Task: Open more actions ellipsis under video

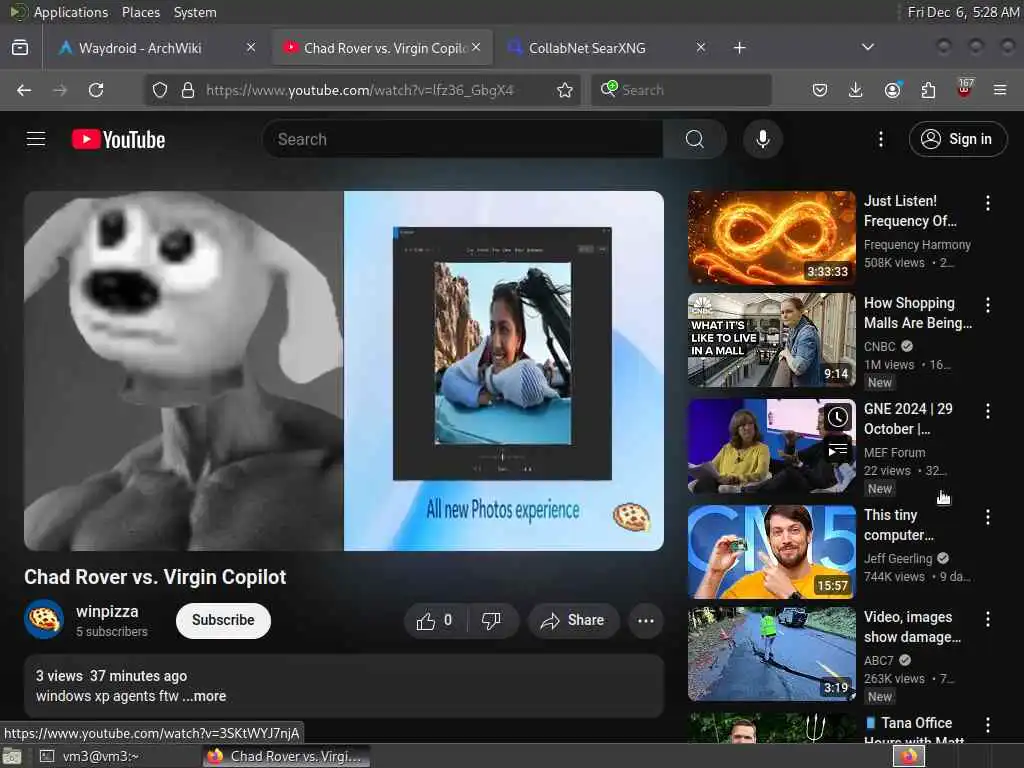Action: 645,620
